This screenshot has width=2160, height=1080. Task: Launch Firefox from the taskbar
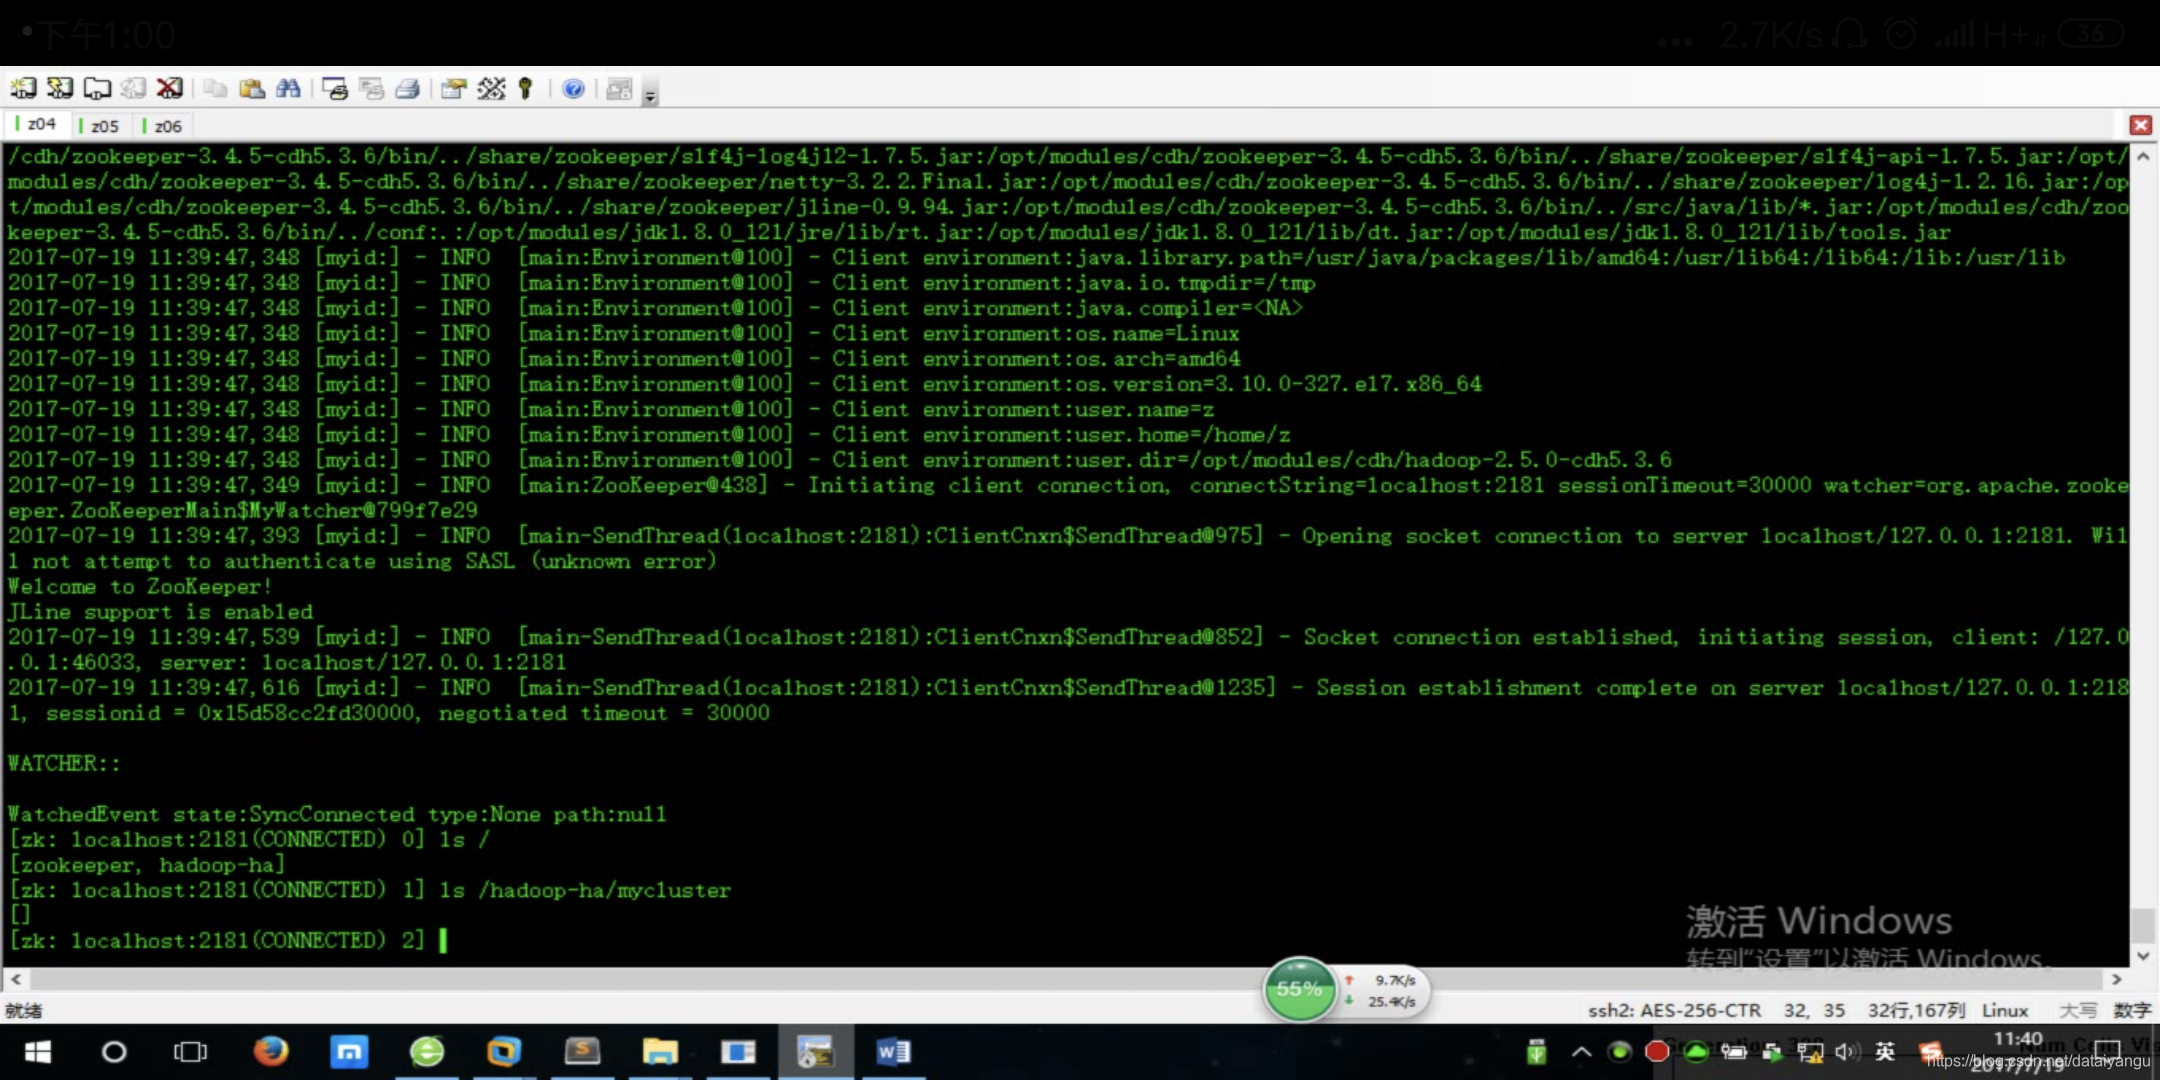click(x=270, y=1052)
